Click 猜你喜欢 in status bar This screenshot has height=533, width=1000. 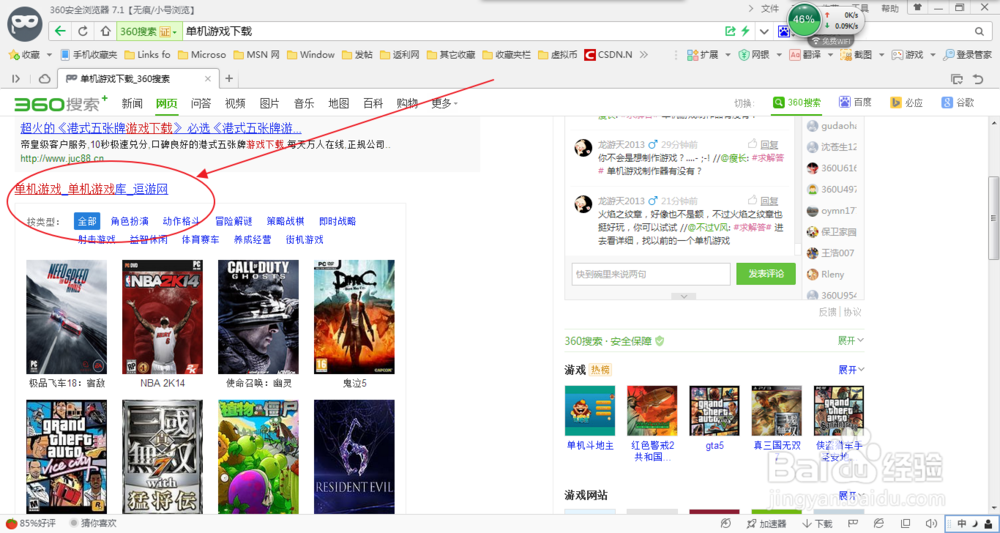[92, 523]
